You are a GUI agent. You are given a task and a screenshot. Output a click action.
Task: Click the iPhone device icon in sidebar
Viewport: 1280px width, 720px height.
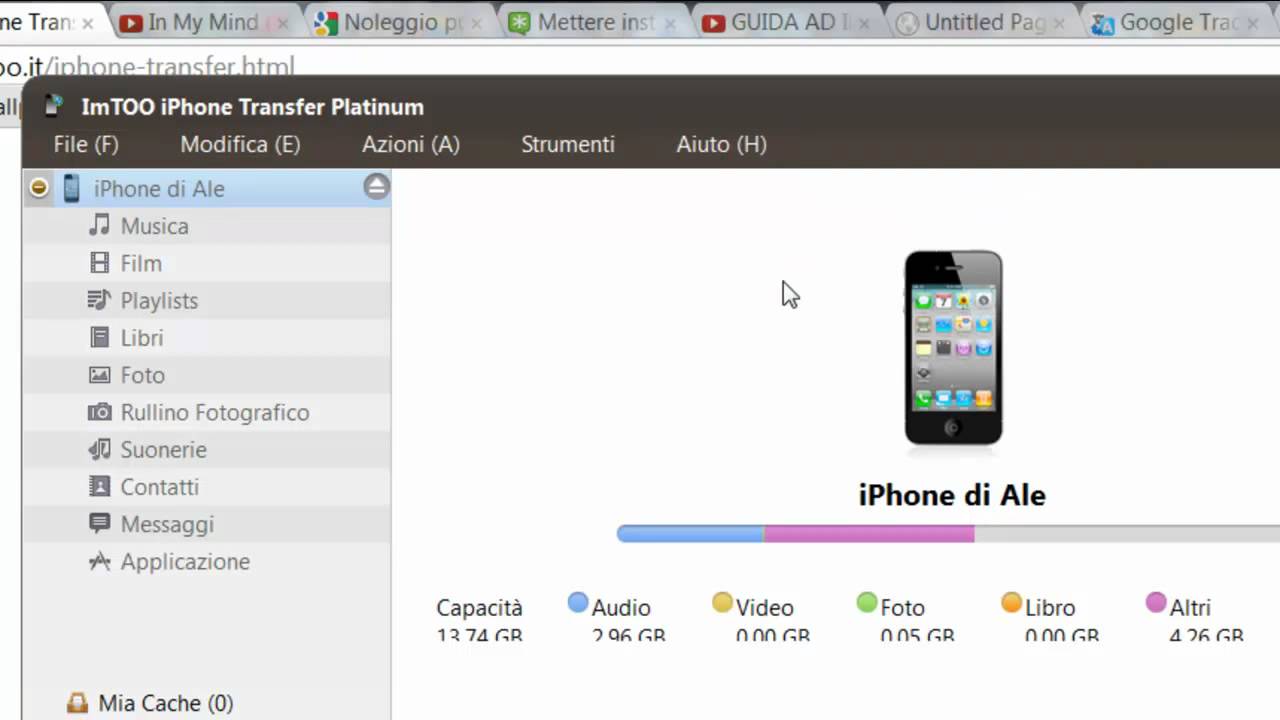coord(71,188)
